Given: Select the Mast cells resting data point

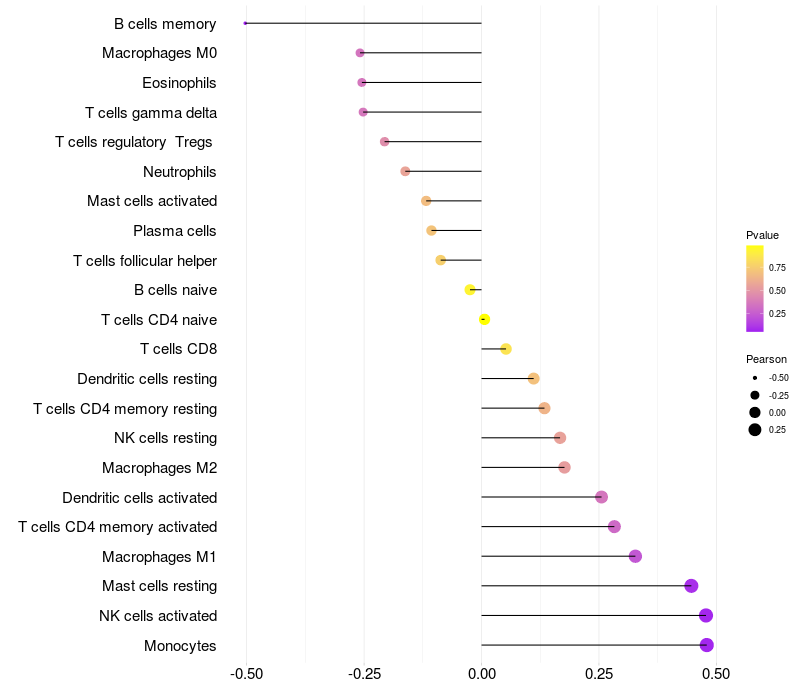Looking at the screenshot, I should (691, 586).
